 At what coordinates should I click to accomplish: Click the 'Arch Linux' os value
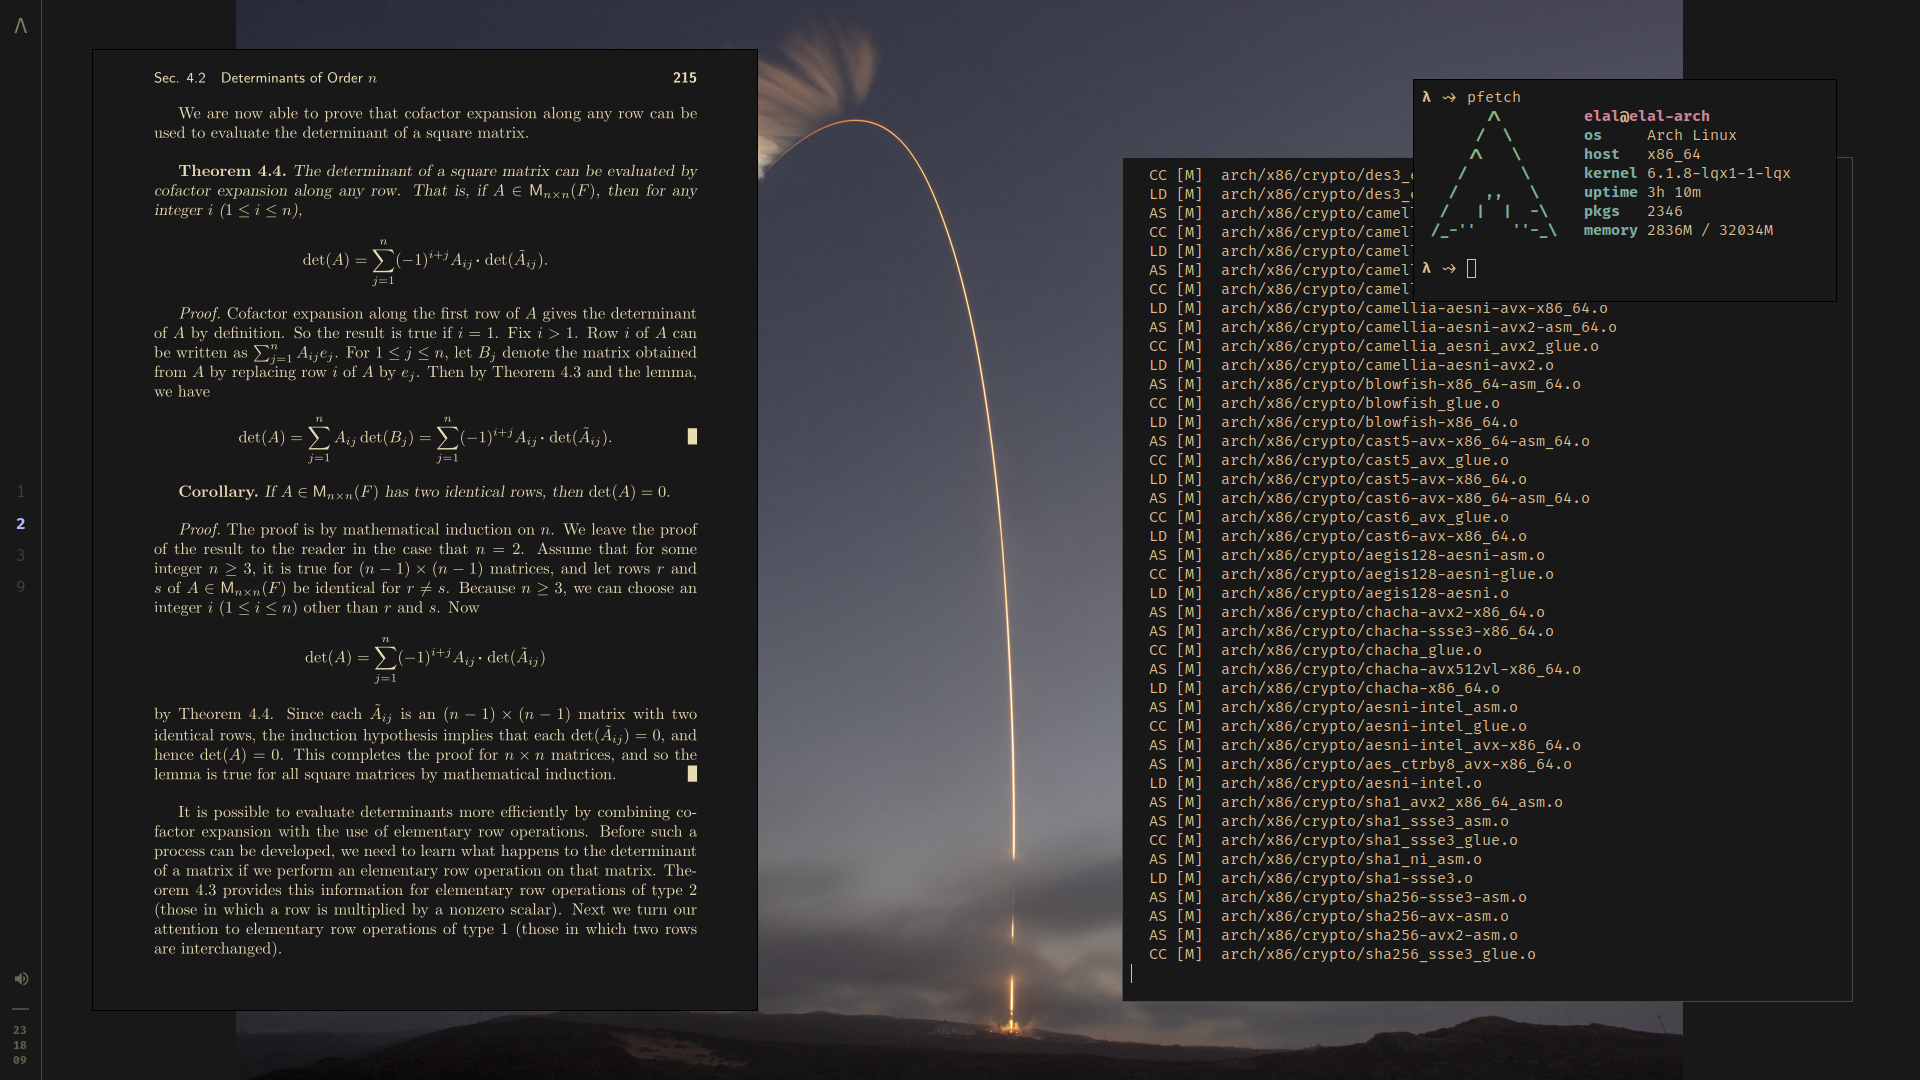tap(1692, 135)
